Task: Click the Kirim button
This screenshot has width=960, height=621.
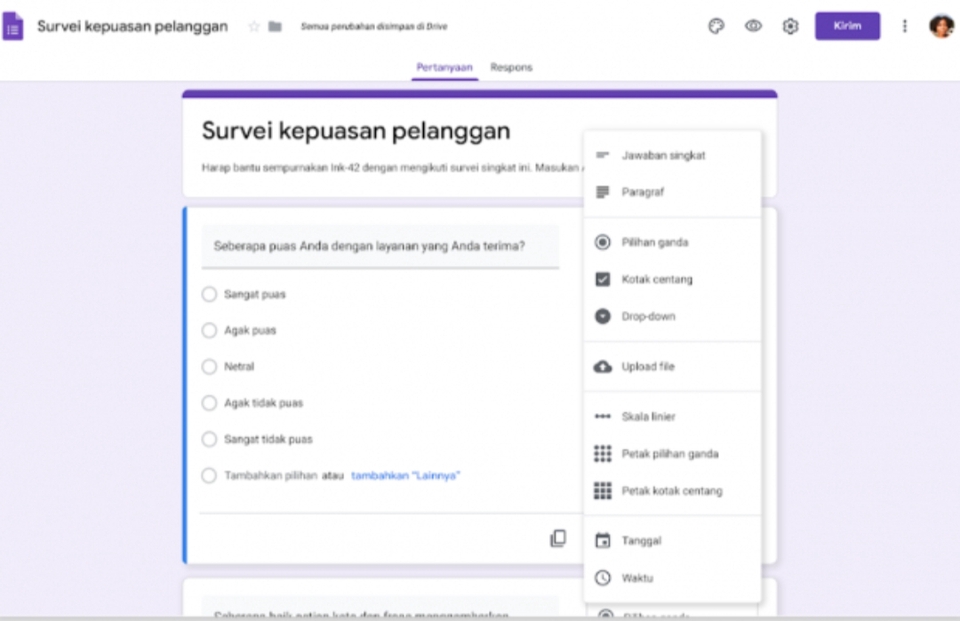Action: point(847,26)
